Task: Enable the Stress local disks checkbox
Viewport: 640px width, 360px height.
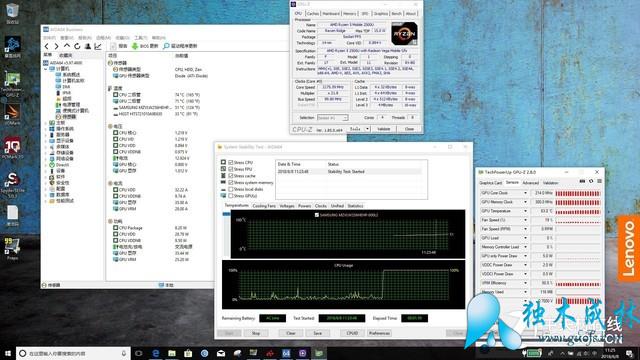Action: pyautogui.click(x=231, y=189)
